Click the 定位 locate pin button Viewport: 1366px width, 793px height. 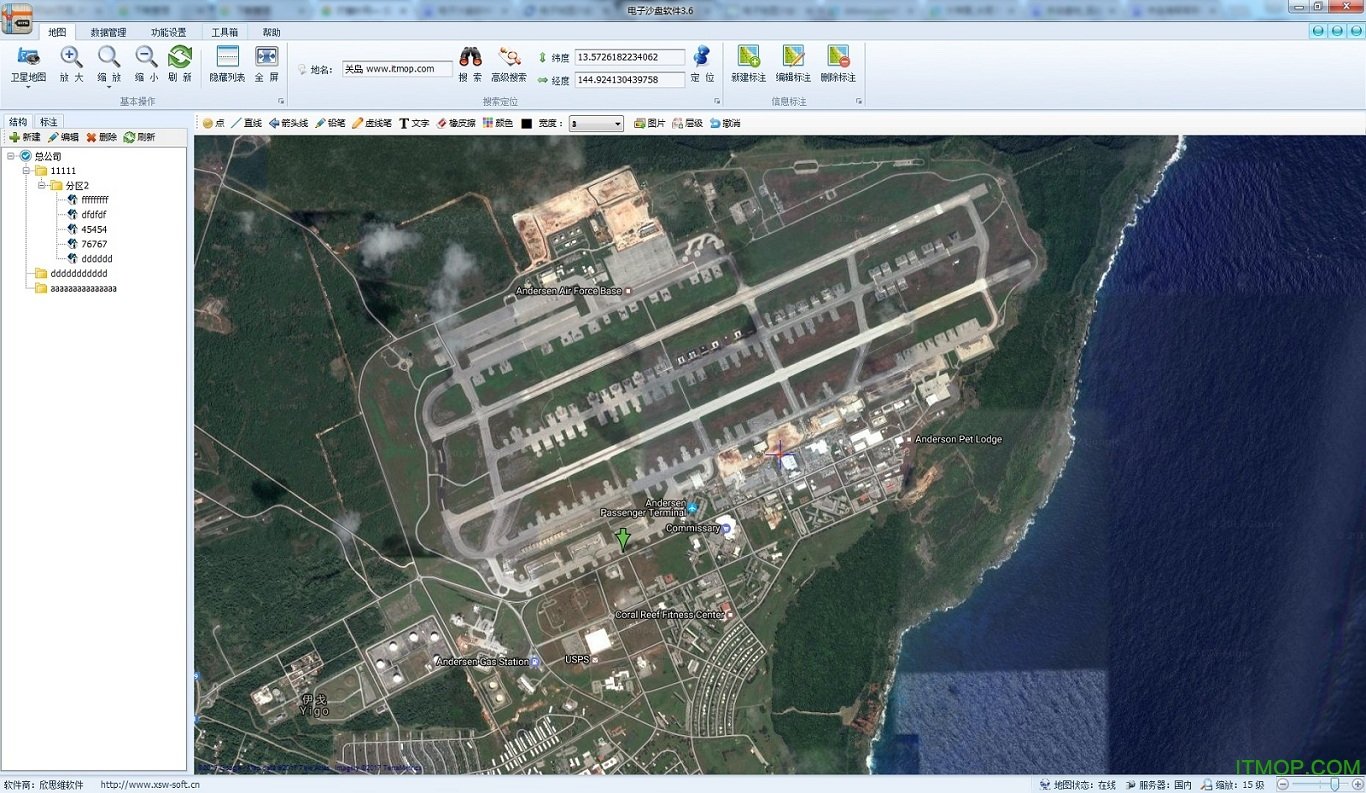click(x=702, y=64)
